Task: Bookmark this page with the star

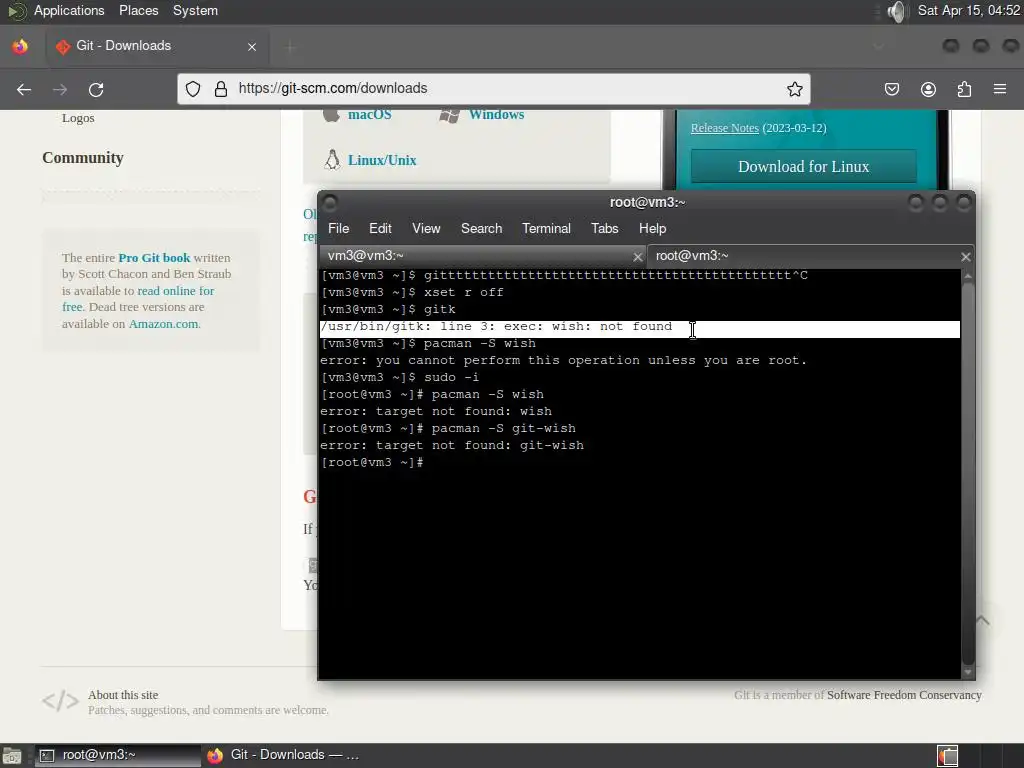Action: [x=794, y=89]
